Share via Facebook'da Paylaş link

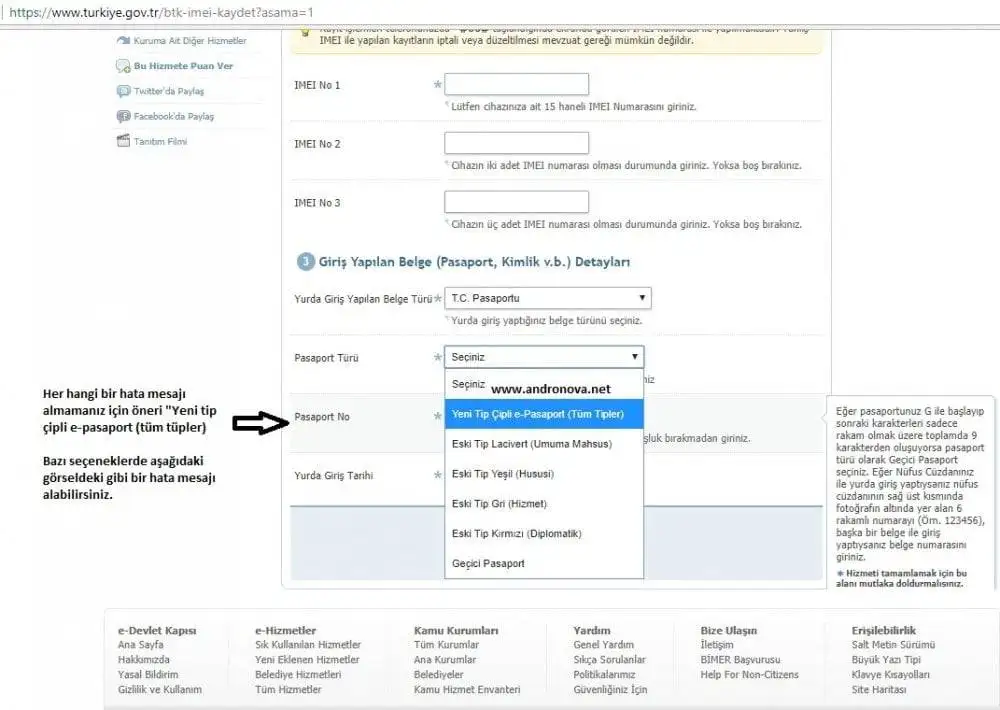click(x=174, y=116)
